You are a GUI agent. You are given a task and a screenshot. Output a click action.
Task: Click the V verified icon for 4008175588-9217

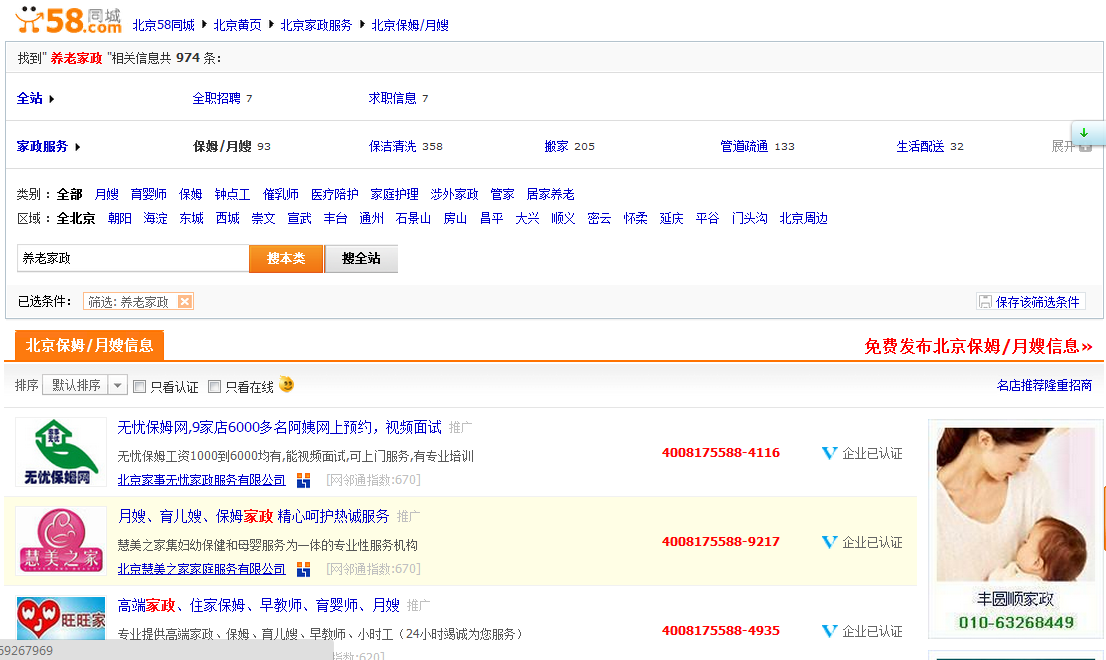830,542
